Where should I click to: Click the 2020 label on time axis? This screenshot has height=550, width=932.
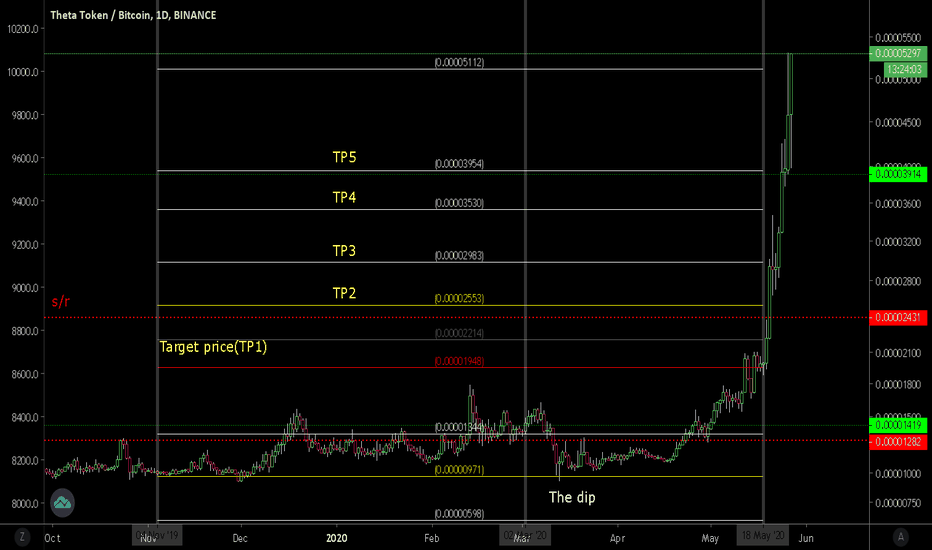[x=336, y=538]
